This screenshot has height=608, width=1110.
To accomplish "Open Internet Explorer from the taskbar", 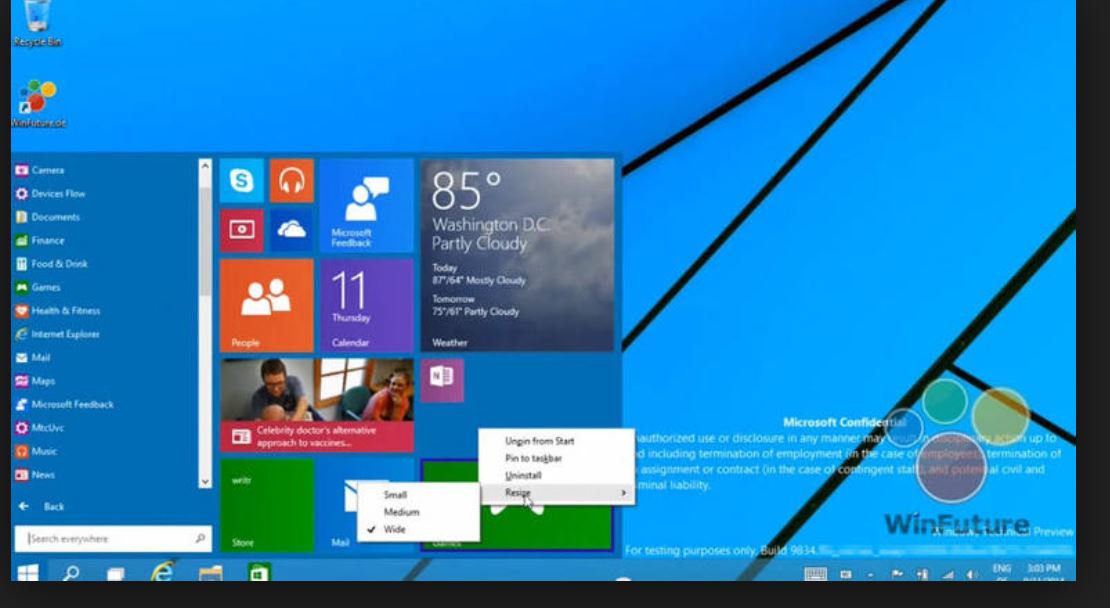I will tap(162, 573).
